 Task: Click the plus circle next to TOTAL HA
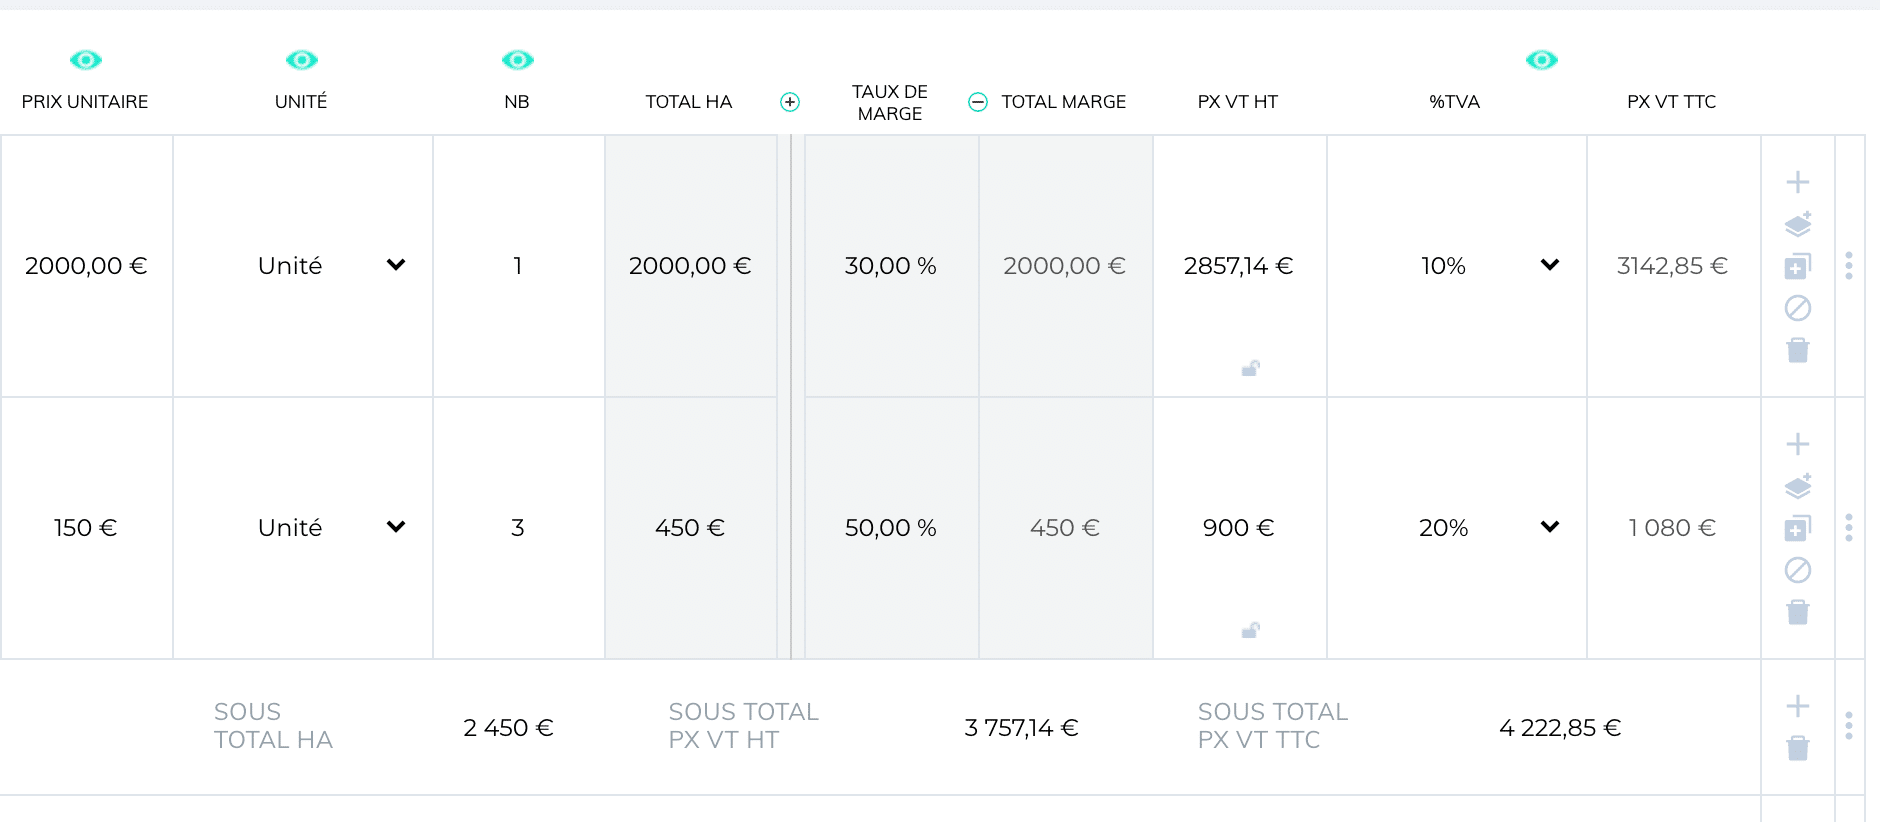pyautogui.click(x=790, y=102)
